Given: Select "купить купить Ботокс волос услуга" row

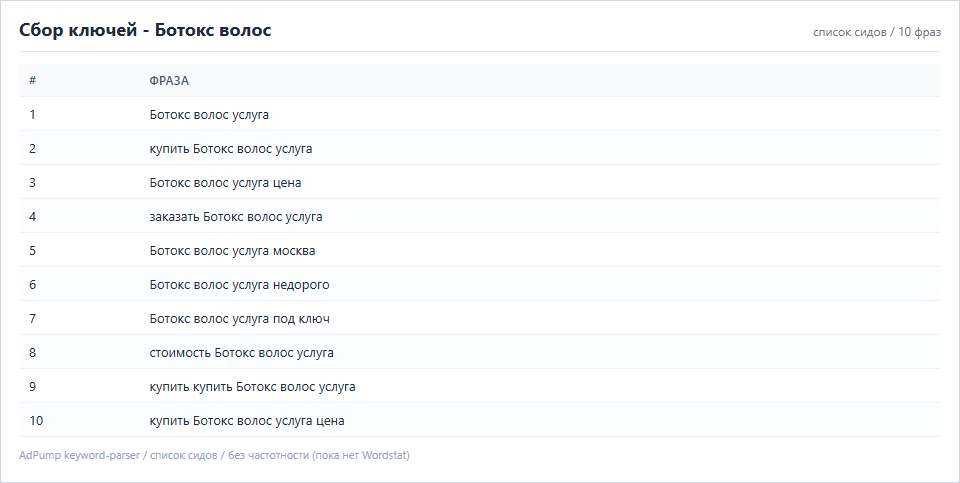Looking at the screenshot, I should (x=479, y=386).
